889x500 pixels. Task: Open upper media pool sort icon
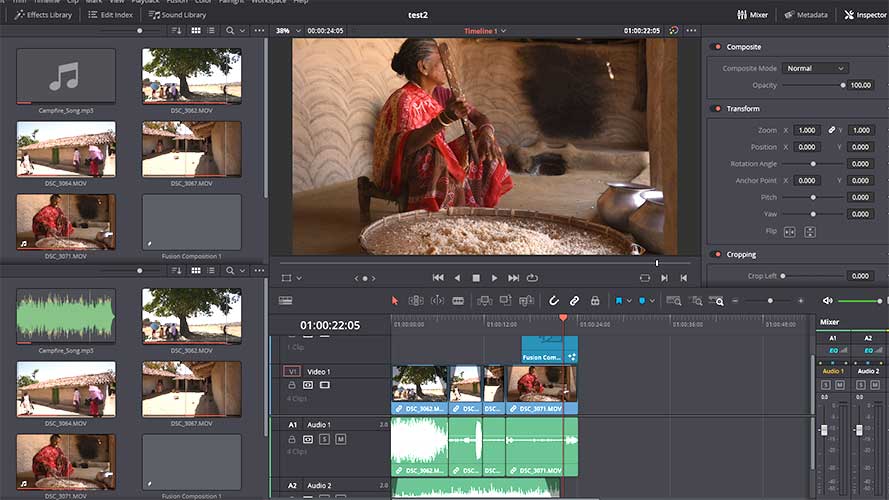click(176, 31)
